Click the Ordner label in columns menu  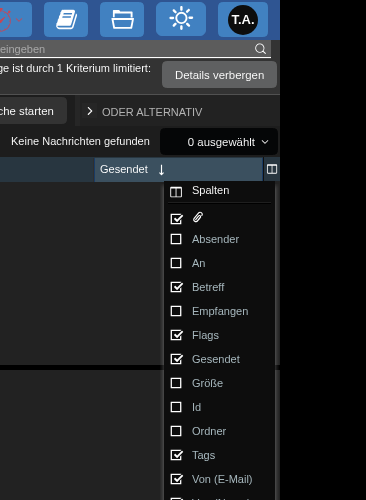(x=209, y=431)
